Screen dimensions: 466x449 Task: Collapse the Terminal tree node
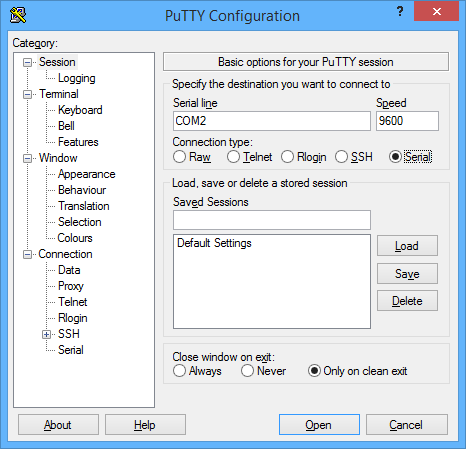pos(27,94)
